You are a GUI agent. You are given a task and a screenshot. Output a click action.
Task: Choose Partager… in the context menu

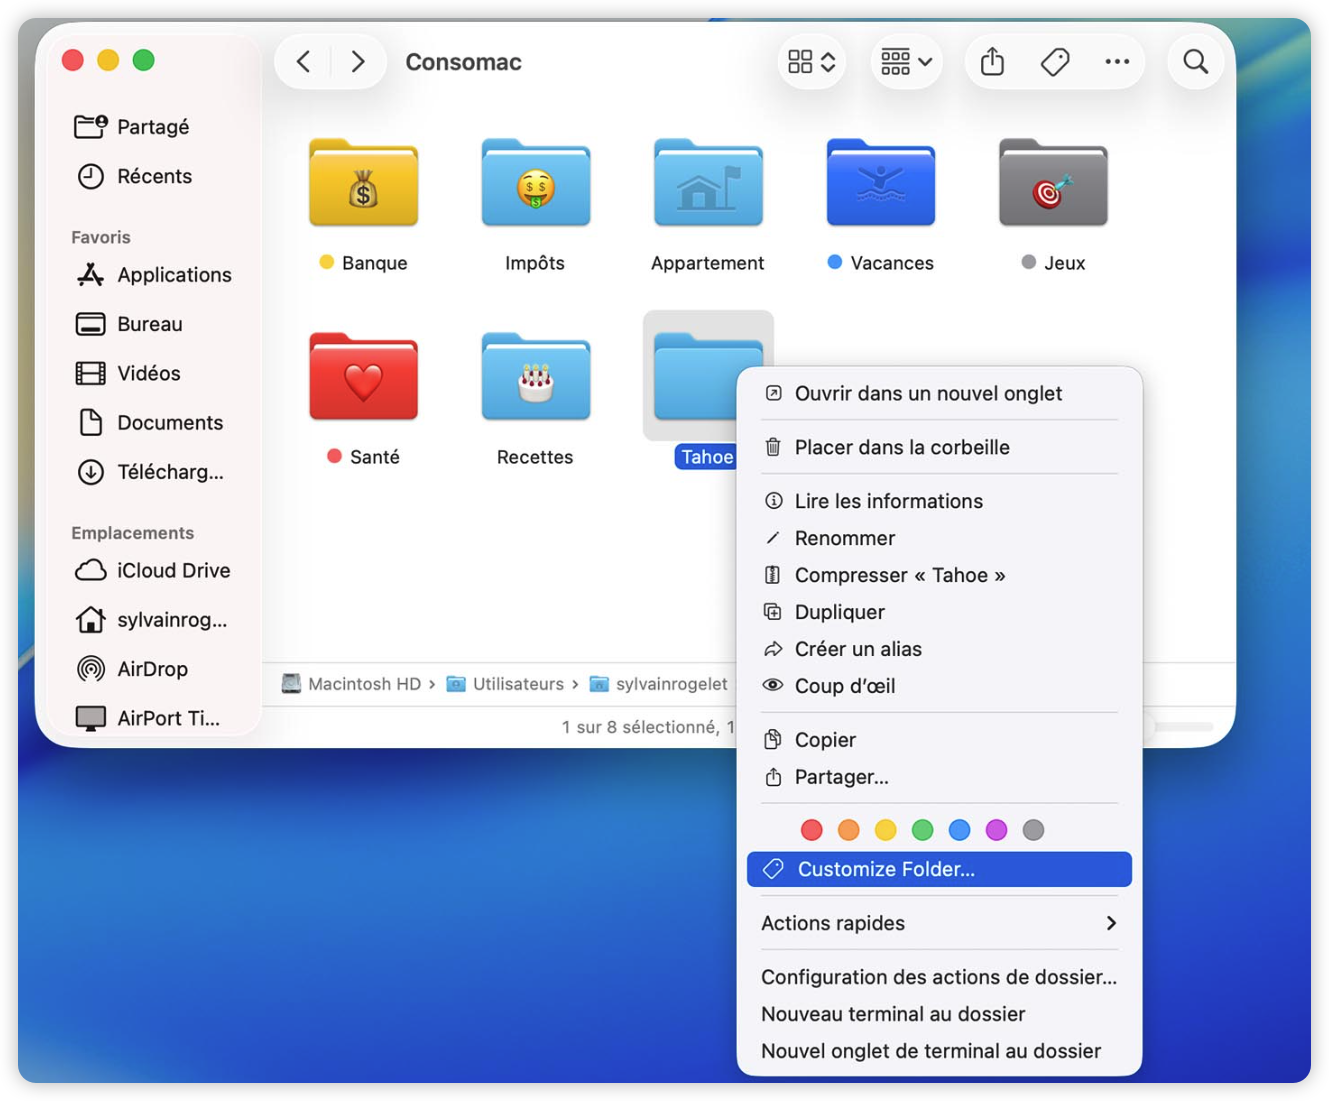click(x=939, y=777)
